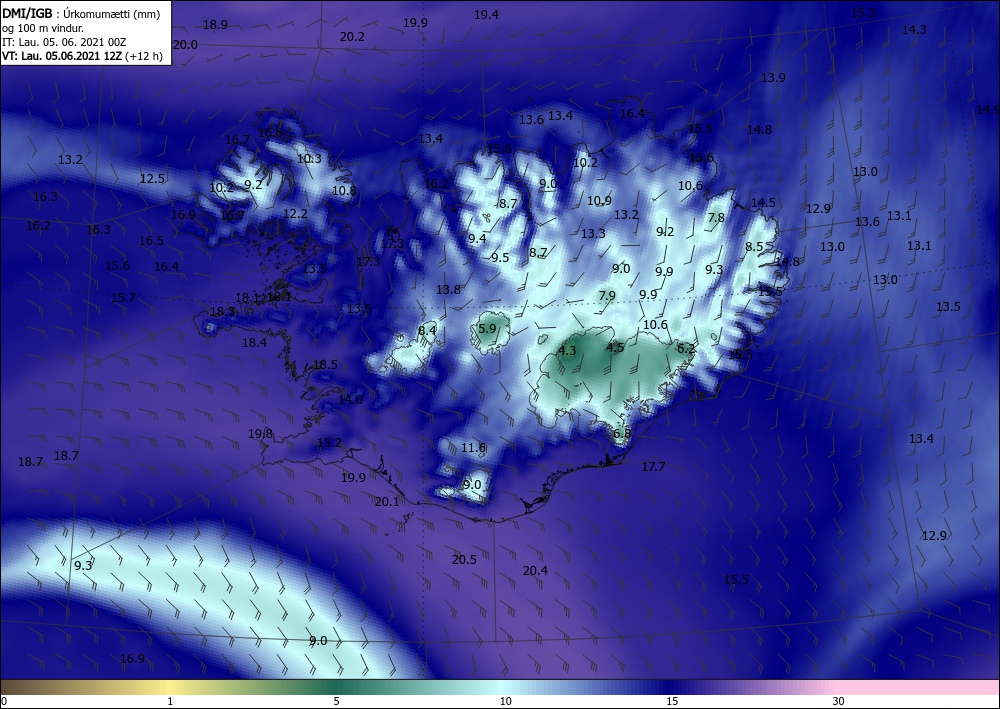Click the 17.7 value off the southeast coast

click(x=653, y=467)
